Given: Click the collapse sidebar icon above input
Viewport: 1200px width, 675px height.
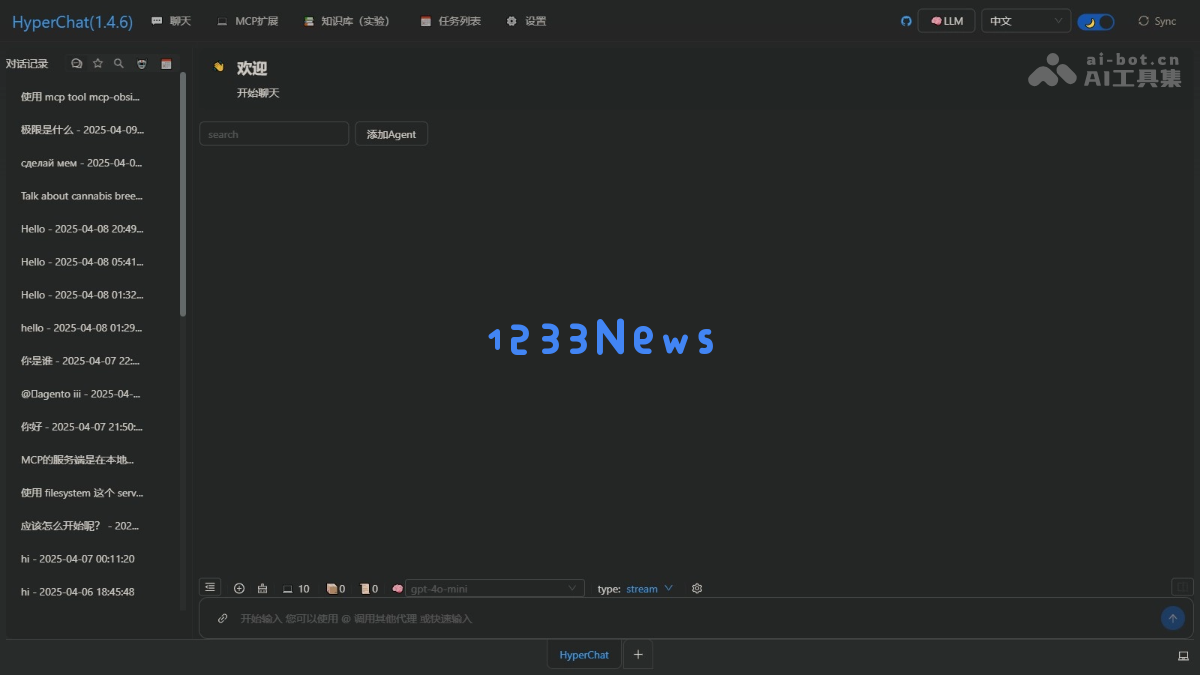Looking at the screenshot, I should 210,588.
